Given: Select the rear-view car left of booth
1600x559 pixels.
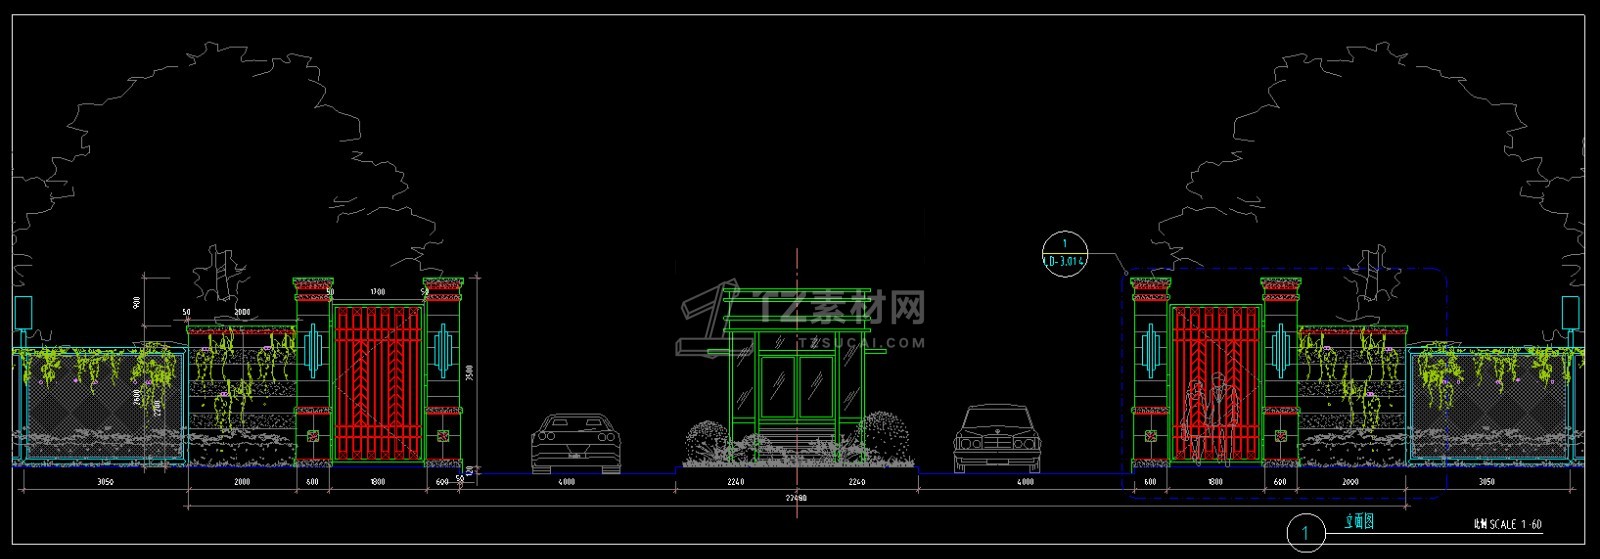Looking at the screenshot, I should pyautogui.click(x=575, y=442).
